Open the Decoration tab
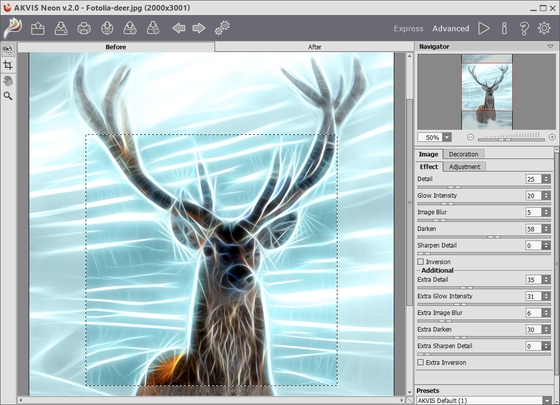 click(x=464, y=154)
